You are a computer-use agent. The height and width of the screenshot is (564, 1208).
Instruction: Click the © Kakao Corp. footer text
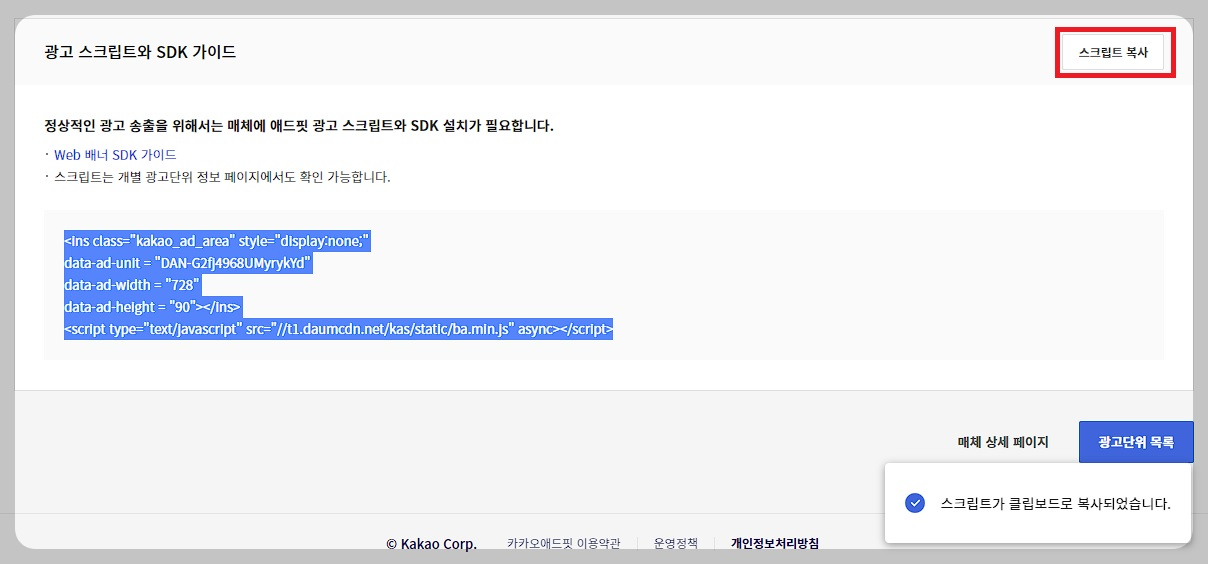pos(431,544)
